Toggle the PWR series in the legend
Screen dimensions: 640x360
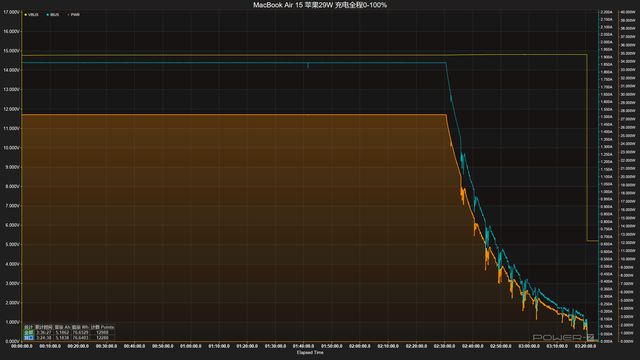(74, 15)
